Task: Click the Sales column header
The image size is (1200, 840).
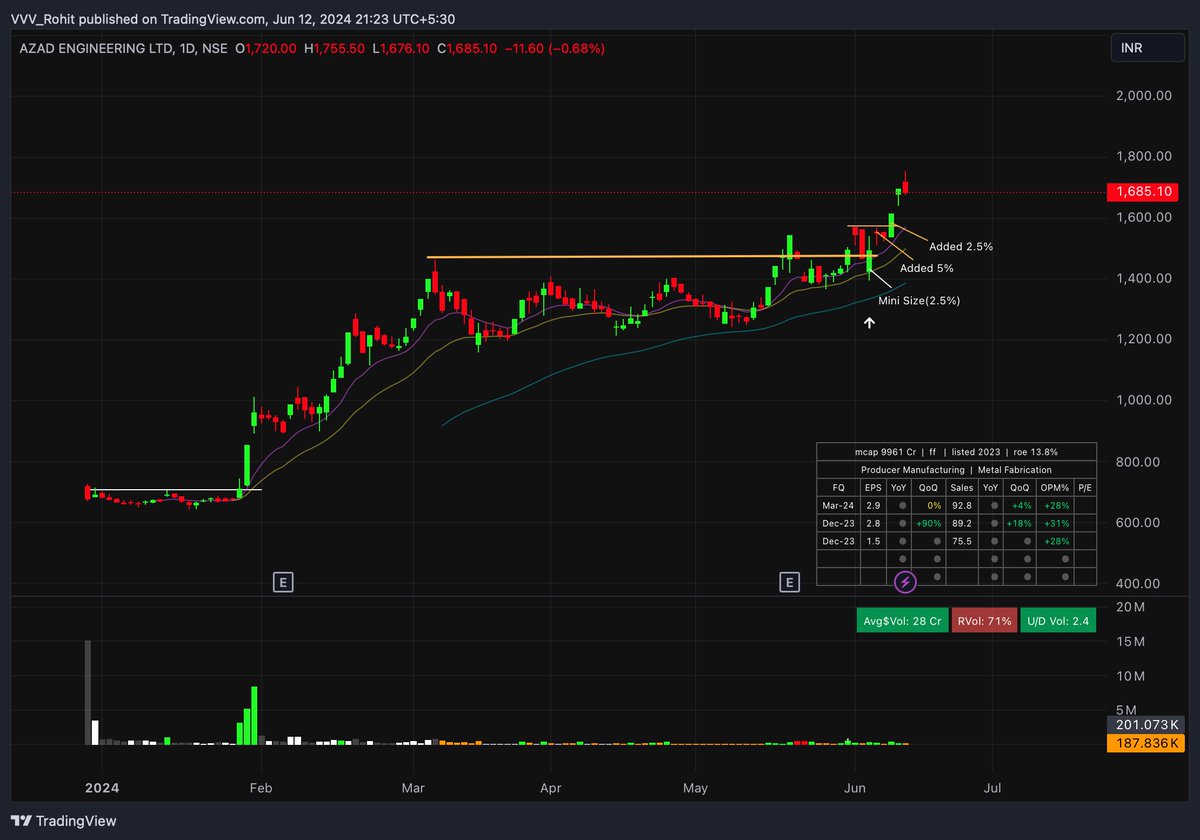Action: [961, 488]
